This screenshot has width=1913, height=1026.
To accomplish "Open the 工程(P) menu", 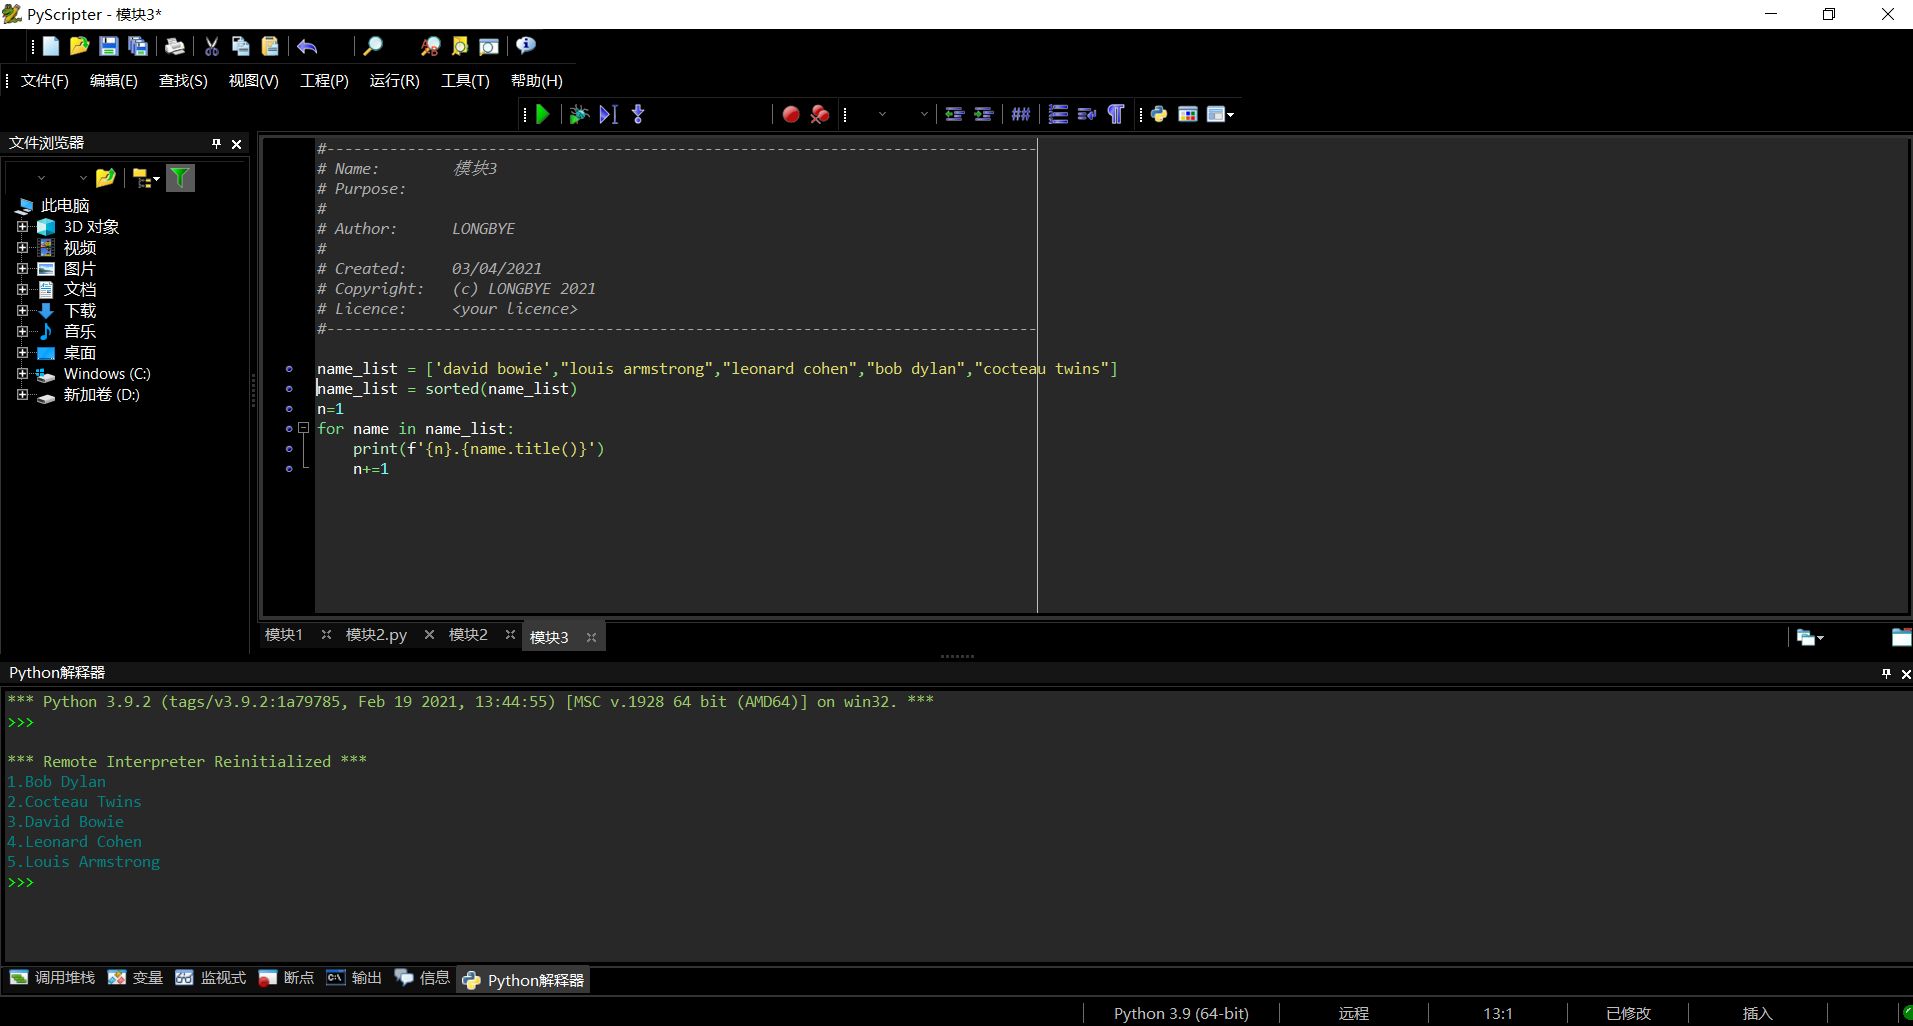I will (325, 81).
